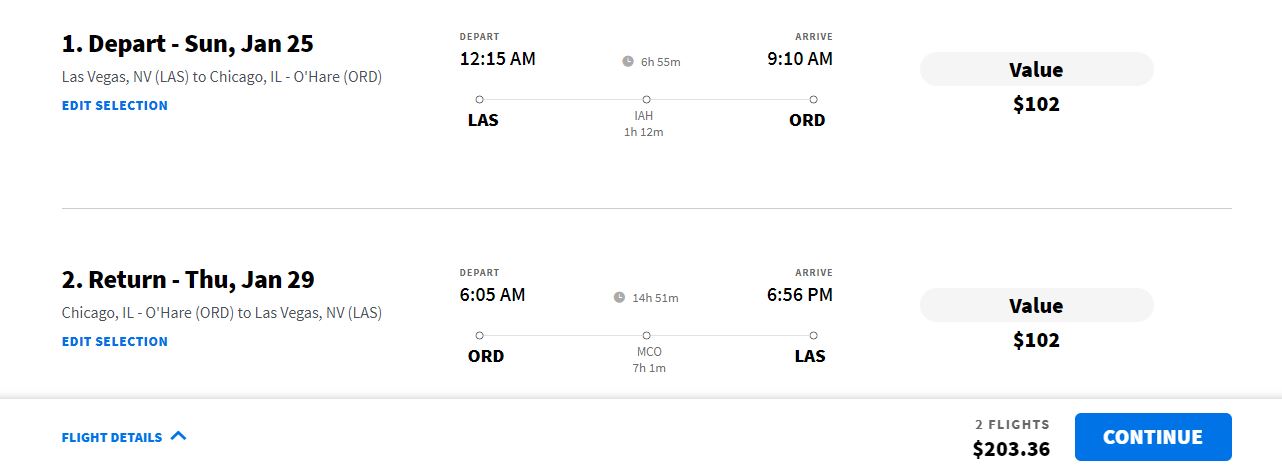Click the ORD arrival circle on departing route
Screen dimensions: 1282x472
(x=813, y=99)
